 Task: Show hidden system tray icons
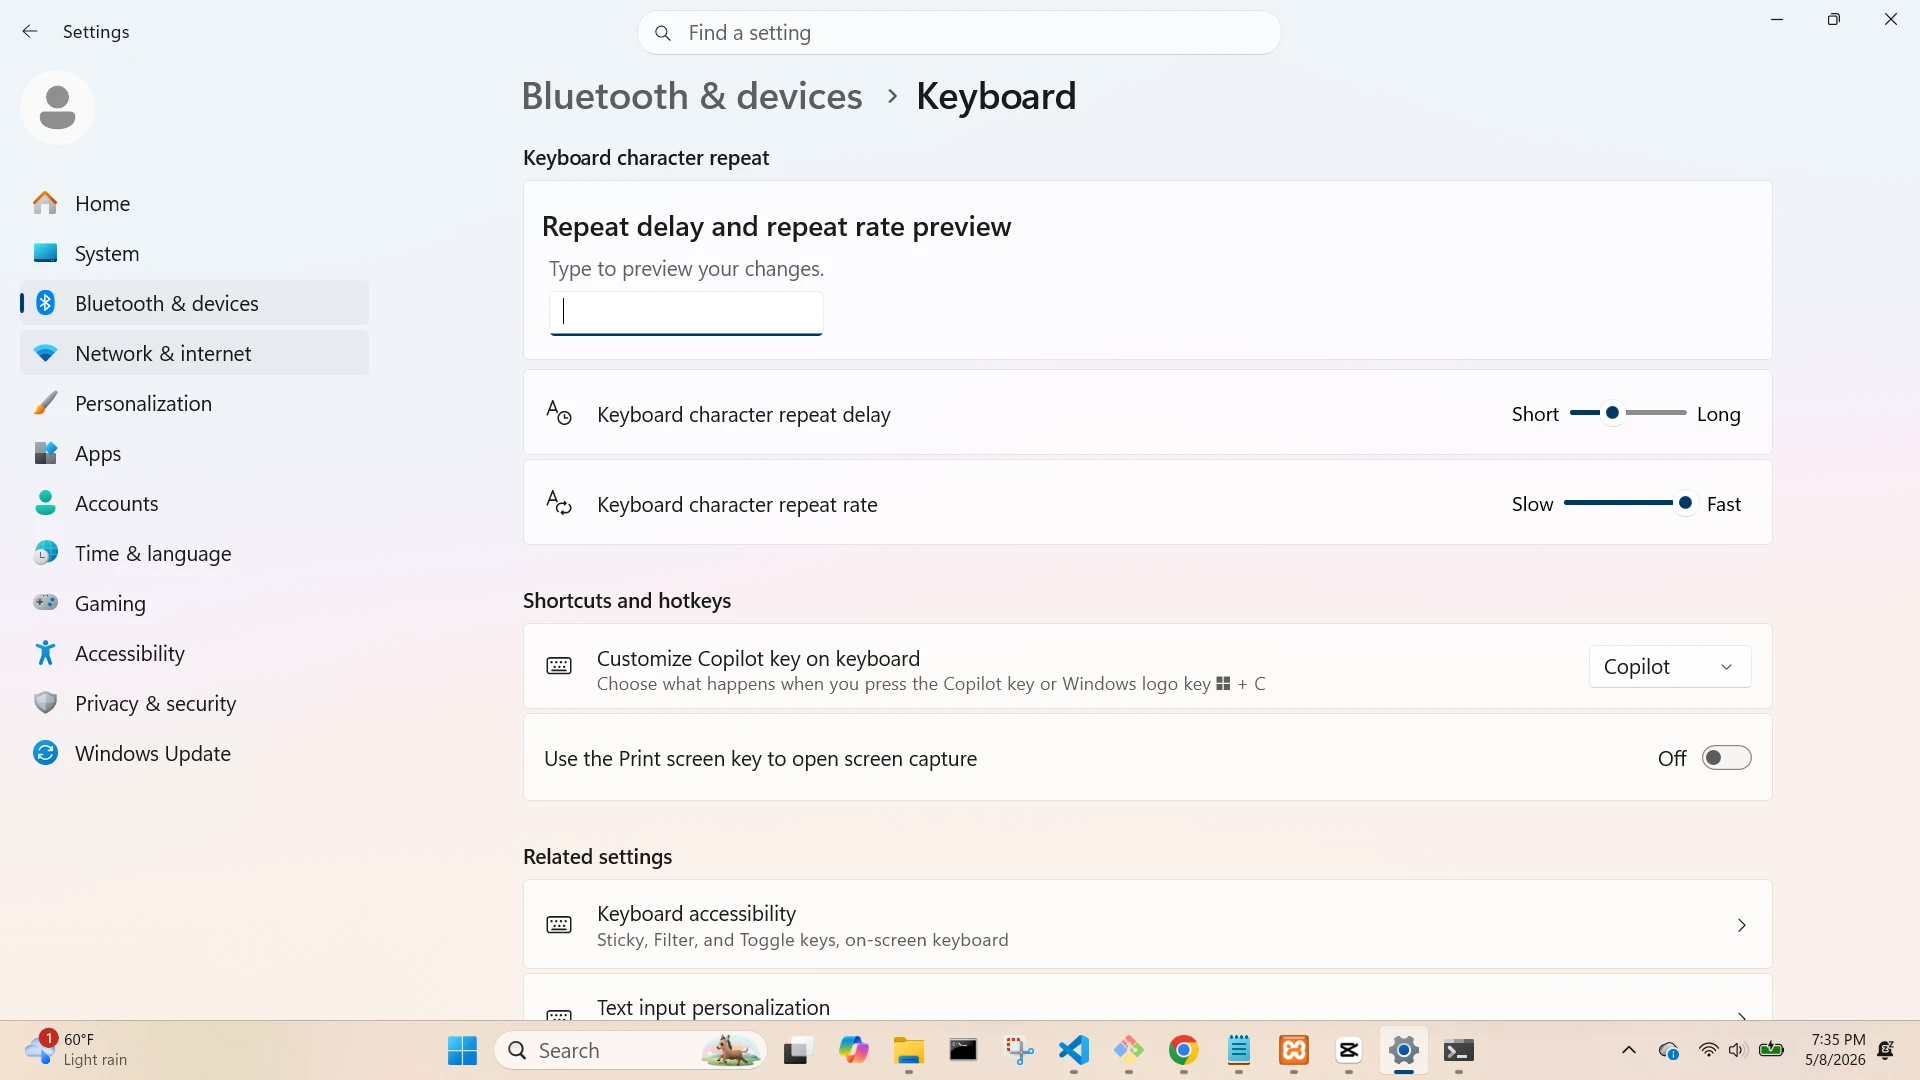point(1629,1050)
